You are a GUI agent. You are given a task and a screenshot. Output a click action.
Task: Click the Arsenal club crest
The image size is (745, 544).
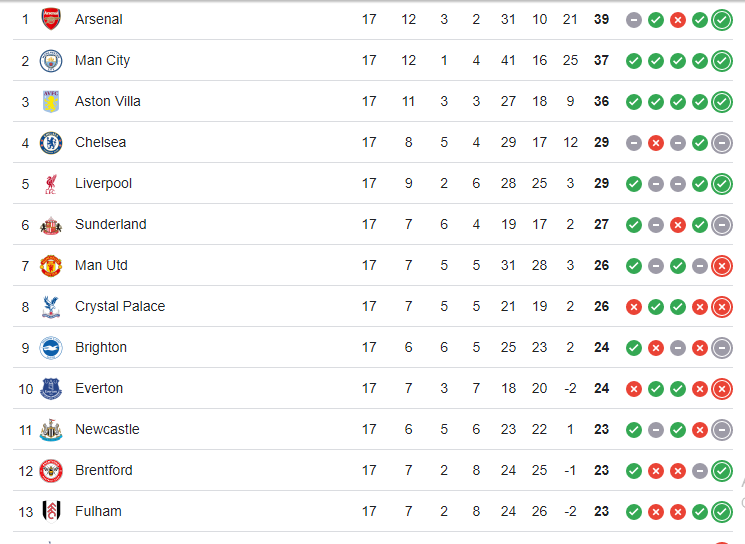pos(50,19)
